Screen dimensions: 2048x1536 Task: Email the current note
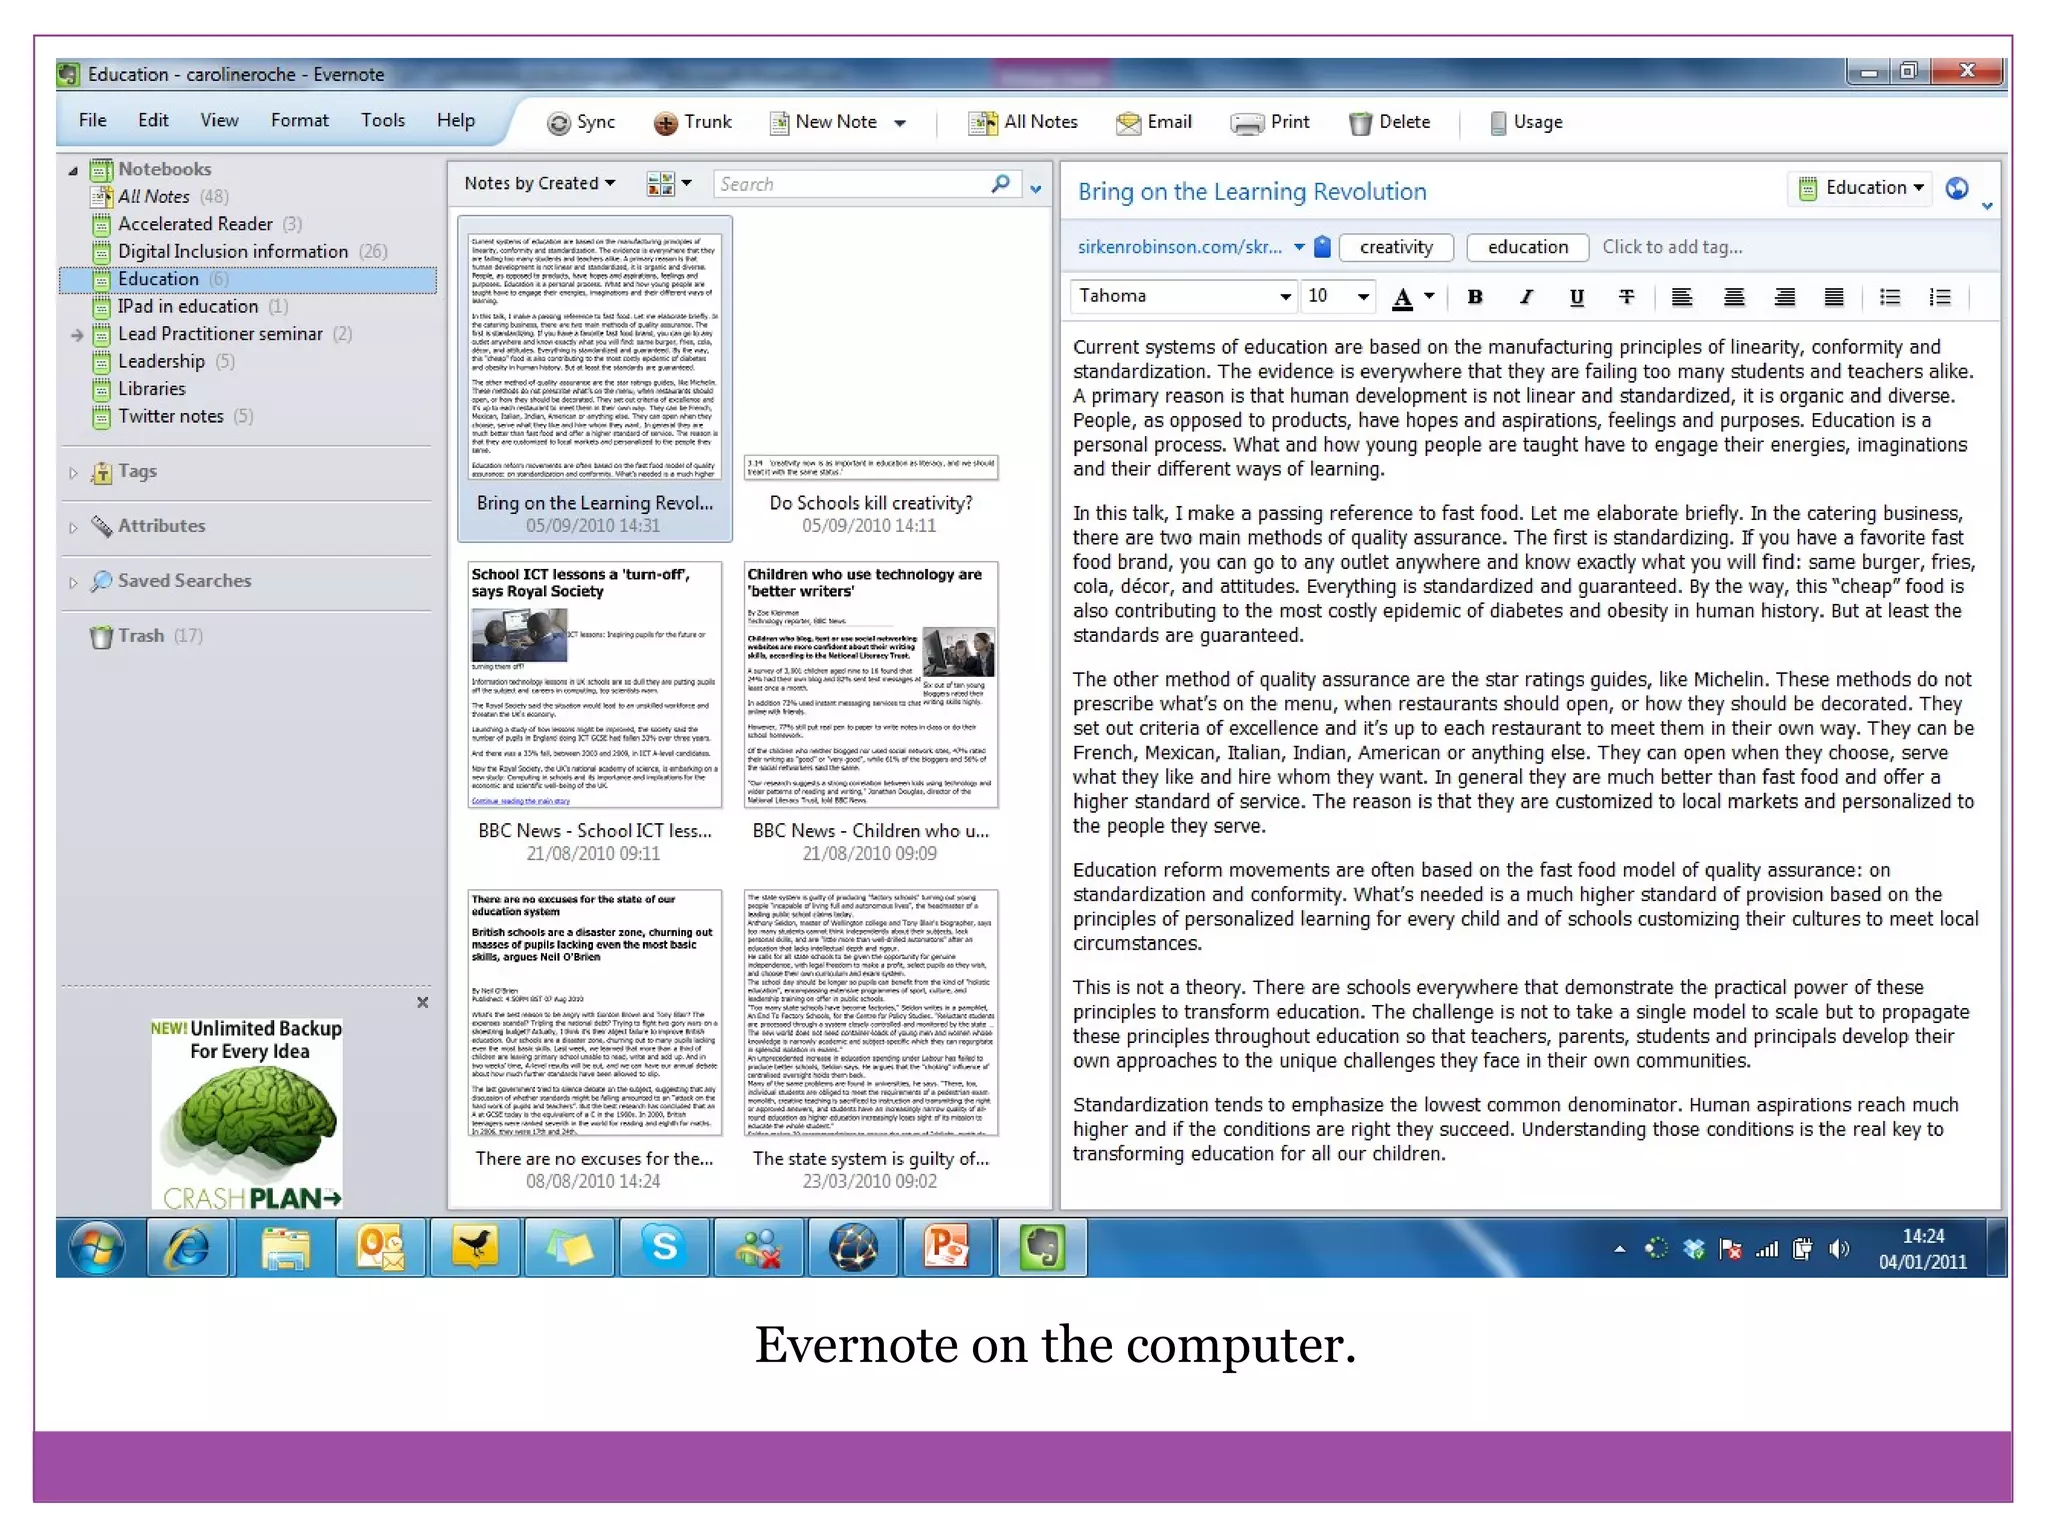click(x=1154, y=122)
